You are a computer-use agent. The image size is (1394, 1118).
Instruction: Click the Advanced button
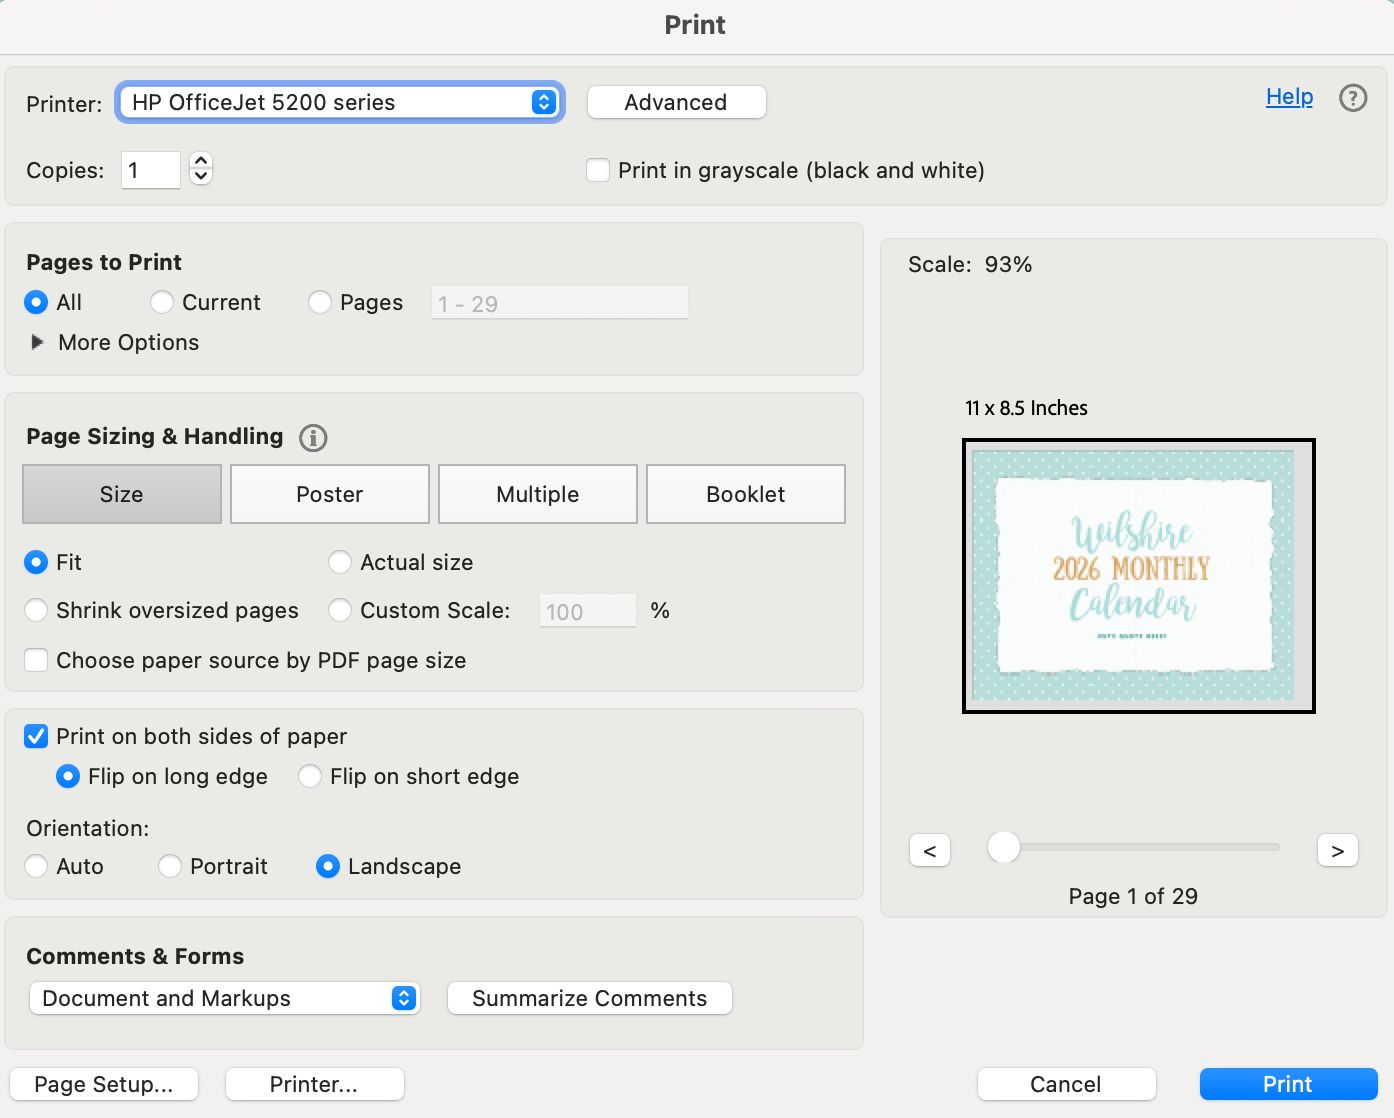point(676,102)
